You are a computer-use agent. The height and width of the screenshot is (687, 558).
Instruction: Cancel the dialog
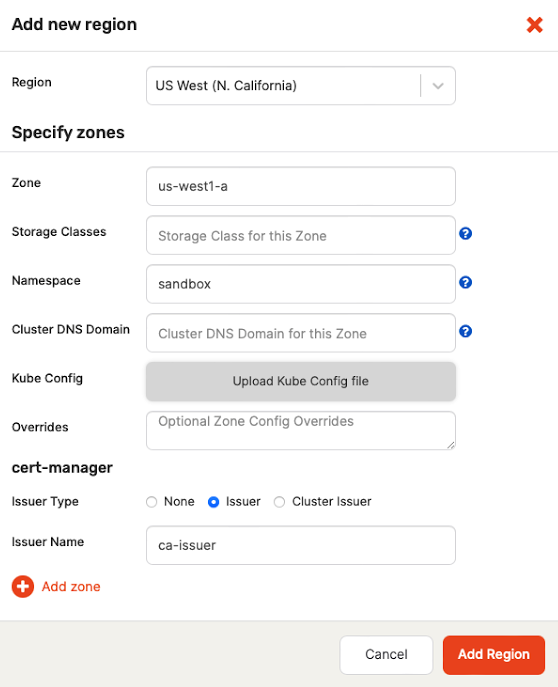(x=386, y=655)
